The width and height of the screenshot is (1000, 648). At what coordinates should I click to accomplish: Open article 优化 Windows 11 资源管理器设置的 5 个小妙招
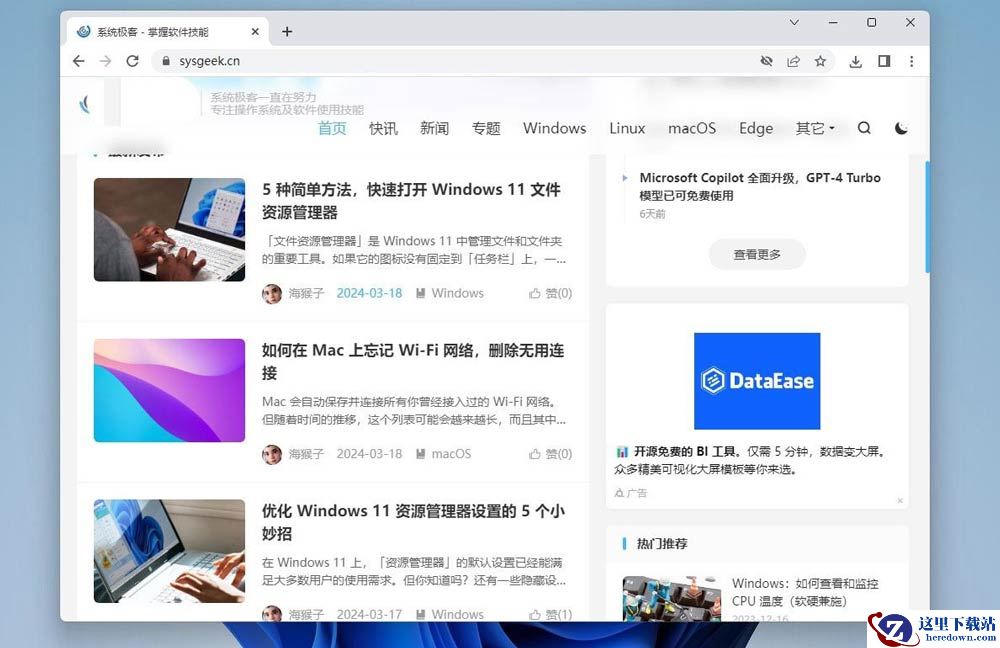coord(413,522)
